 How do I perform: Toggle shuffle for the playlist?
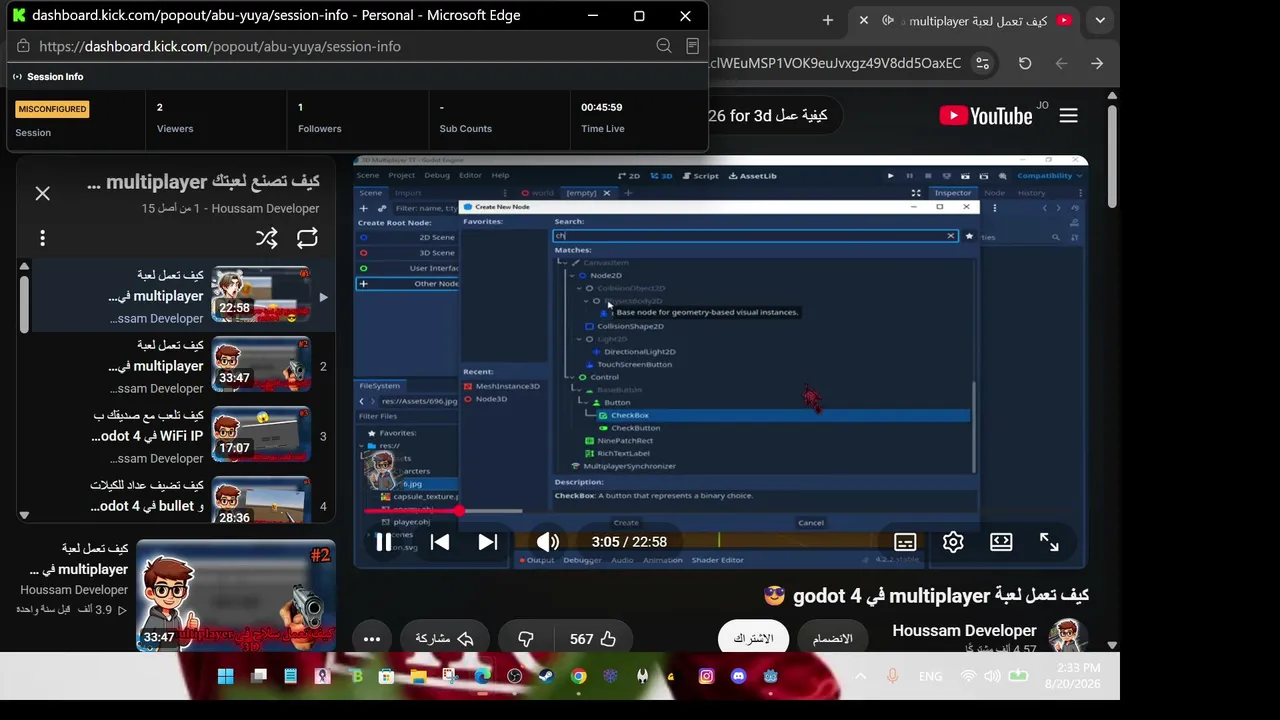(266, 238)
